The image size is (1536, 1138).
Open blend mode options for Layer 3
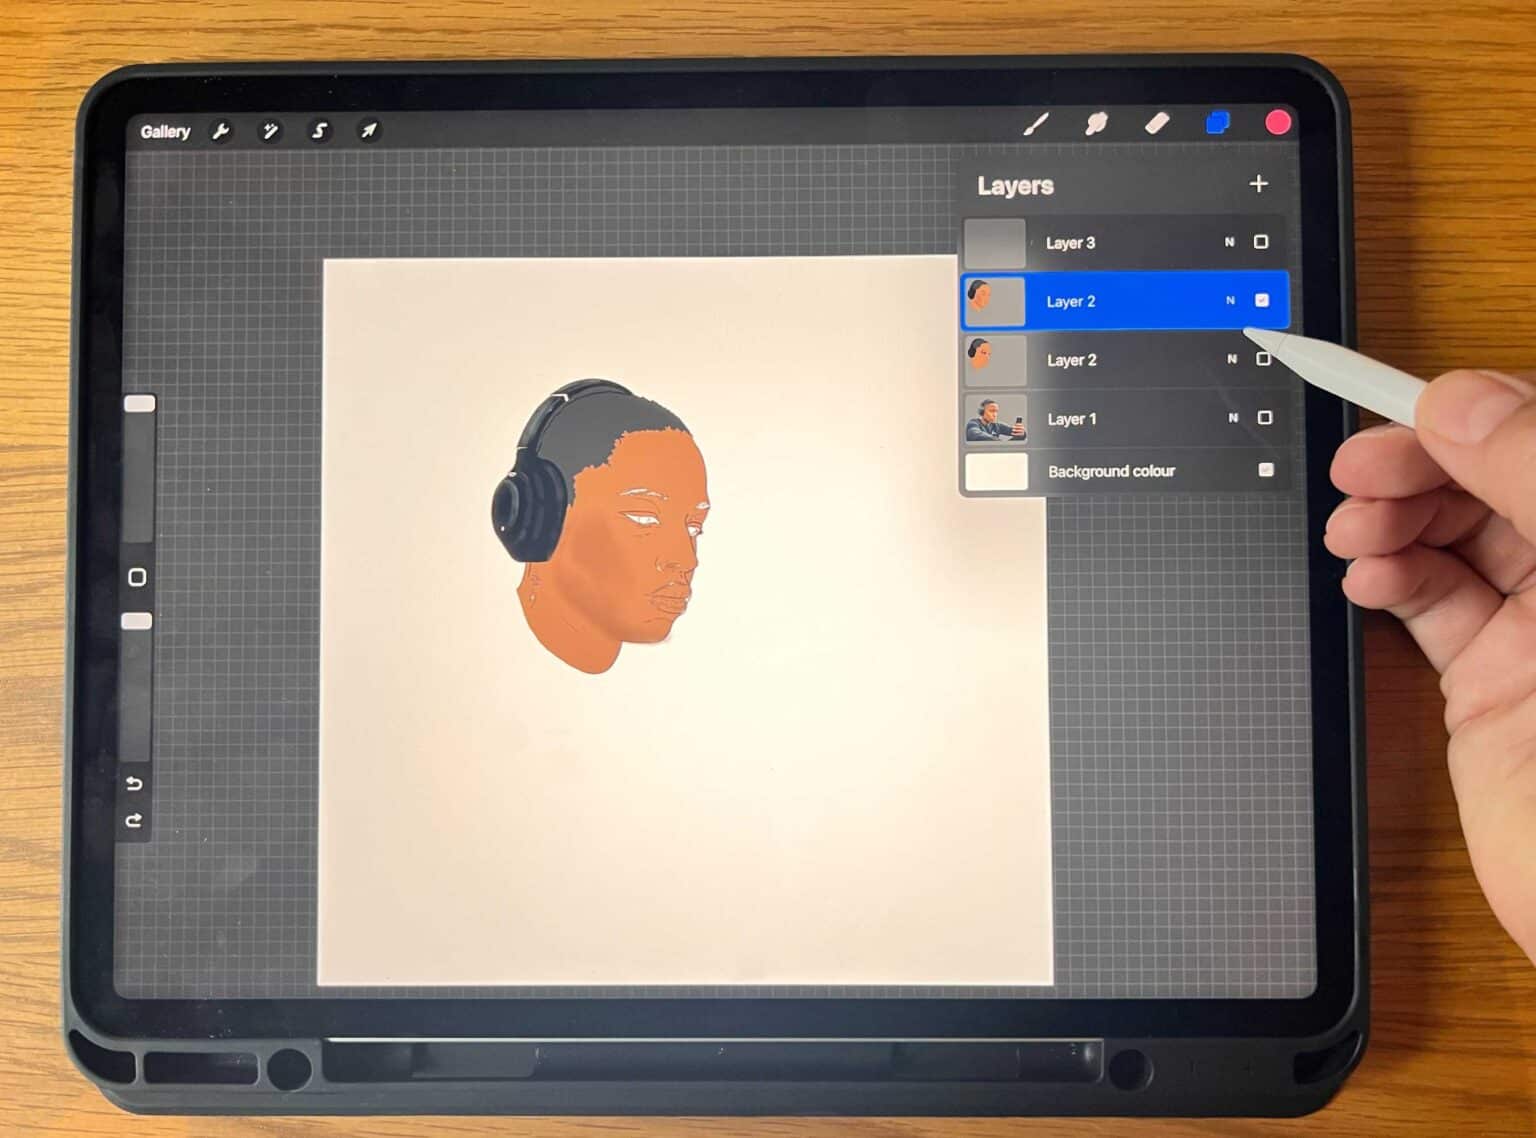tap(1229, 242)
